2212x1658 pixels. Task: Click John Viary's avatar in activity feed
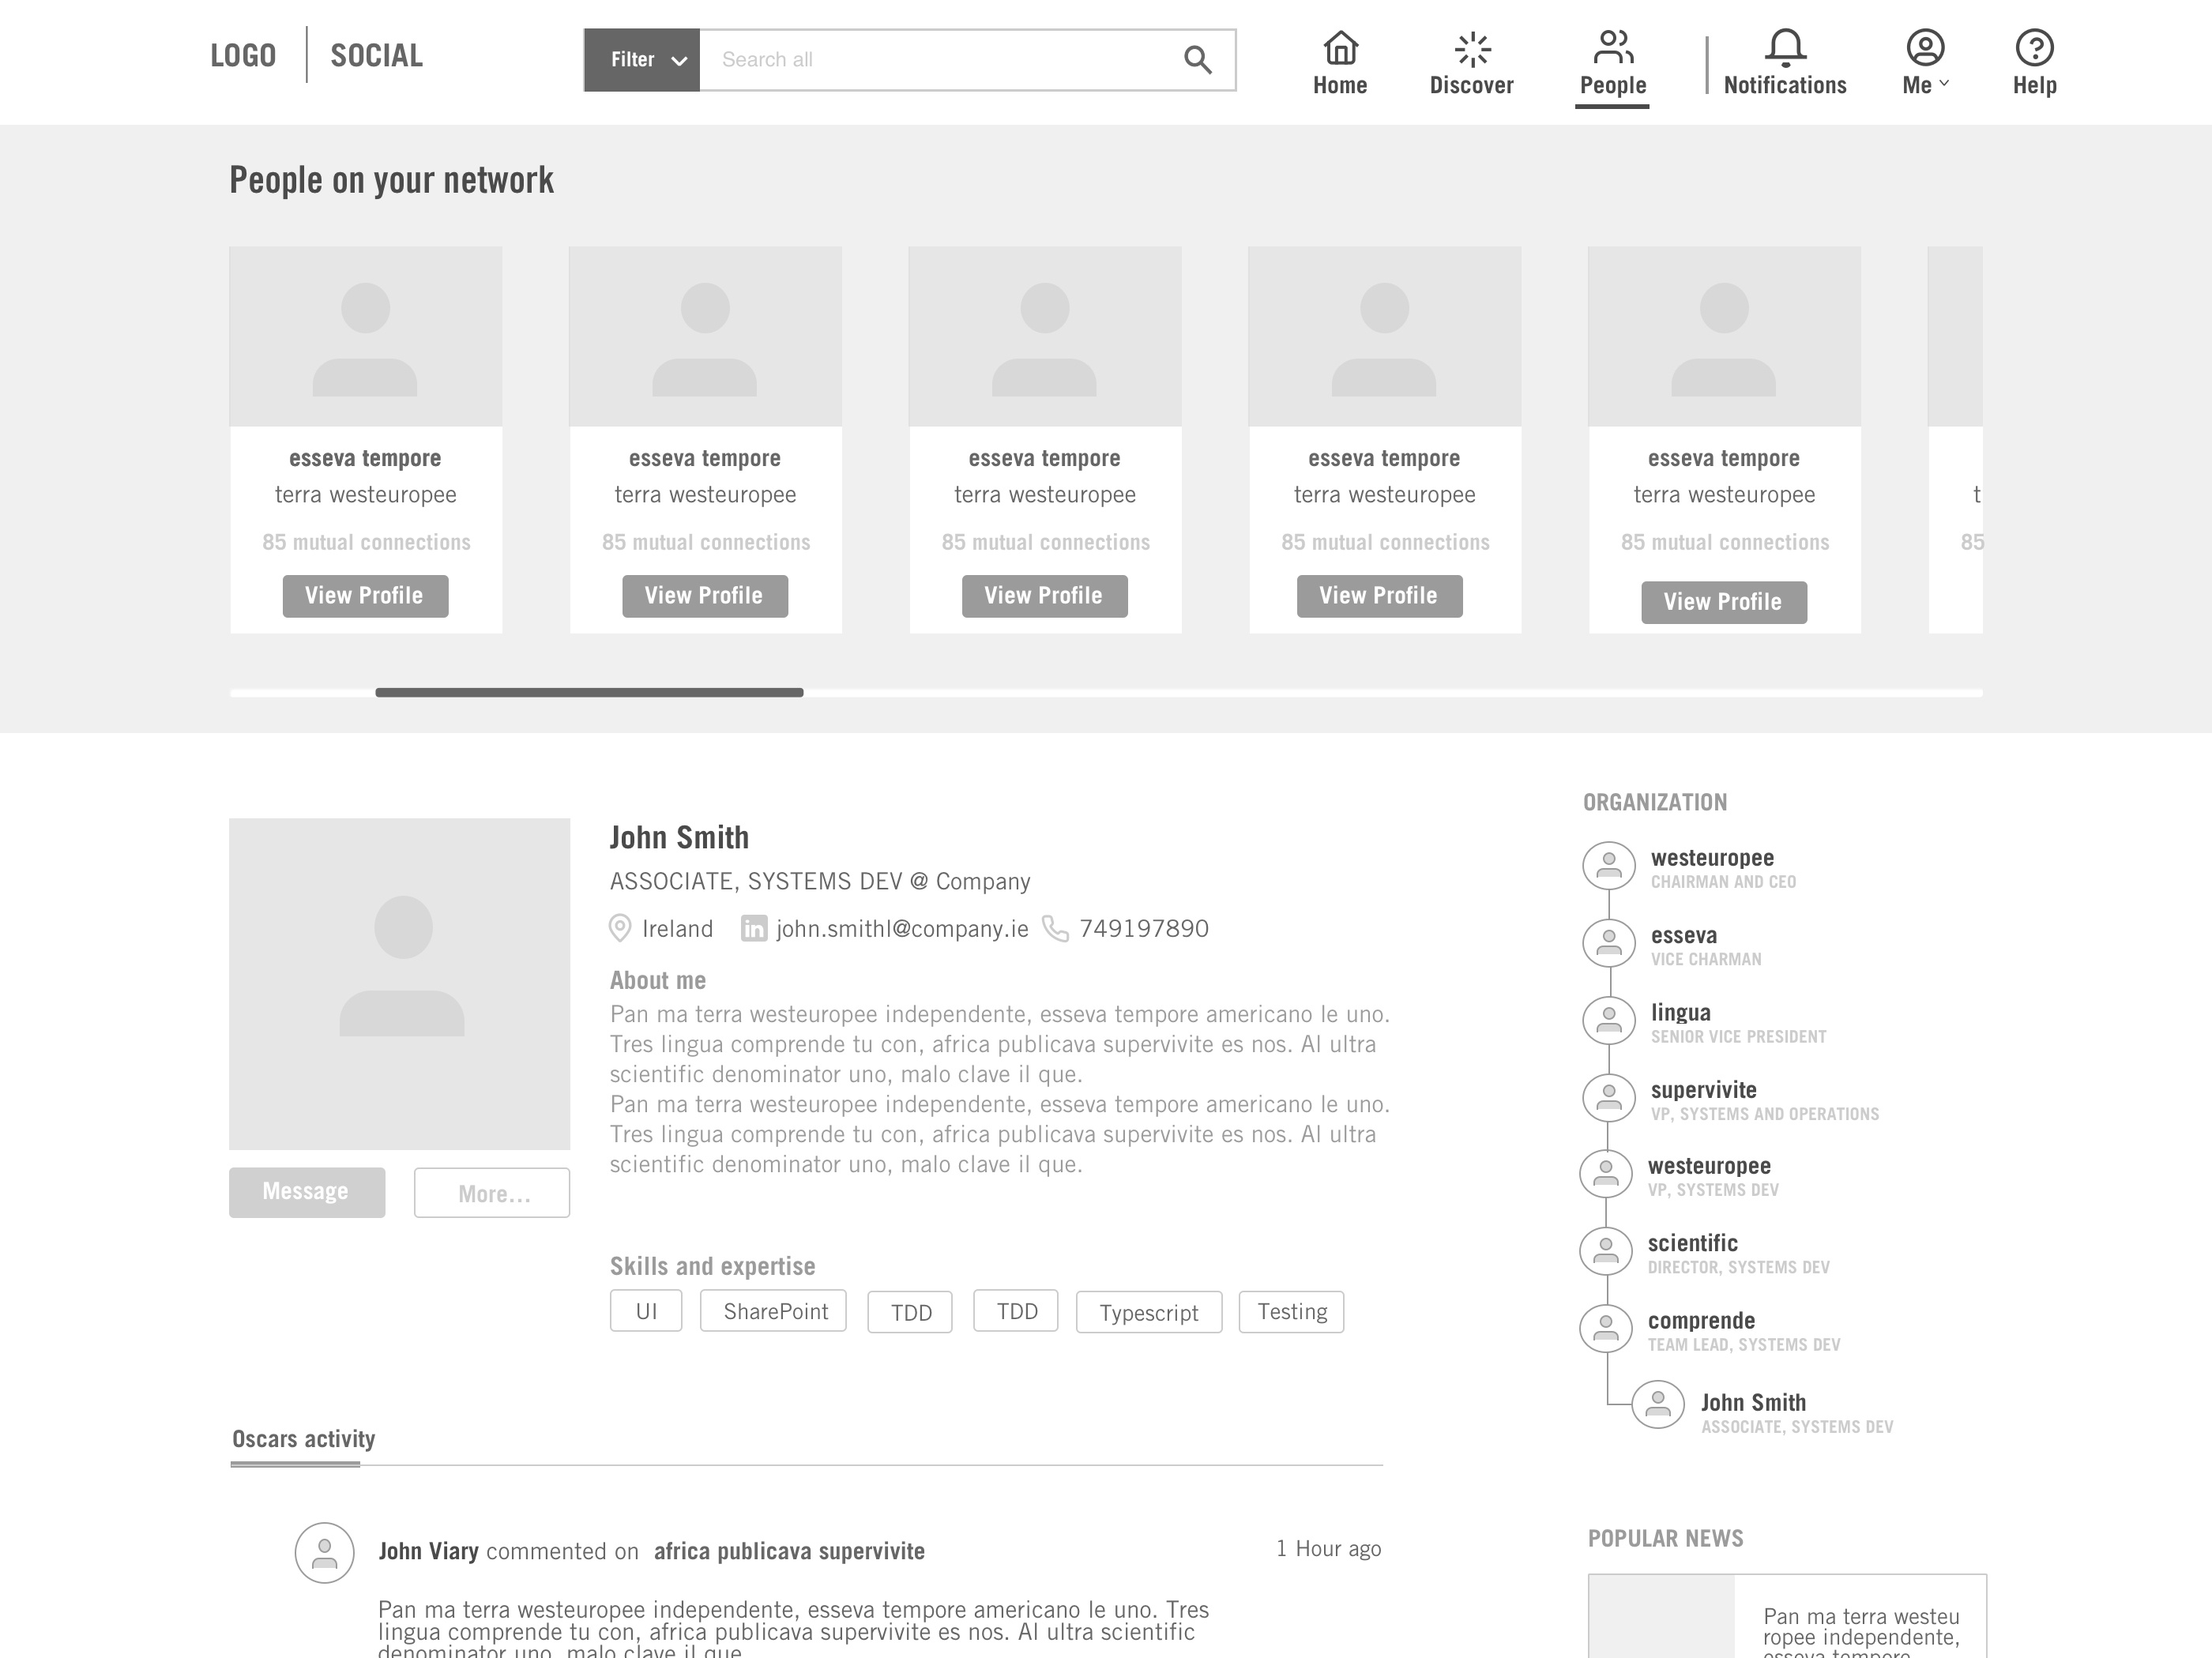pyautogui.click(x=323, y=1552)
